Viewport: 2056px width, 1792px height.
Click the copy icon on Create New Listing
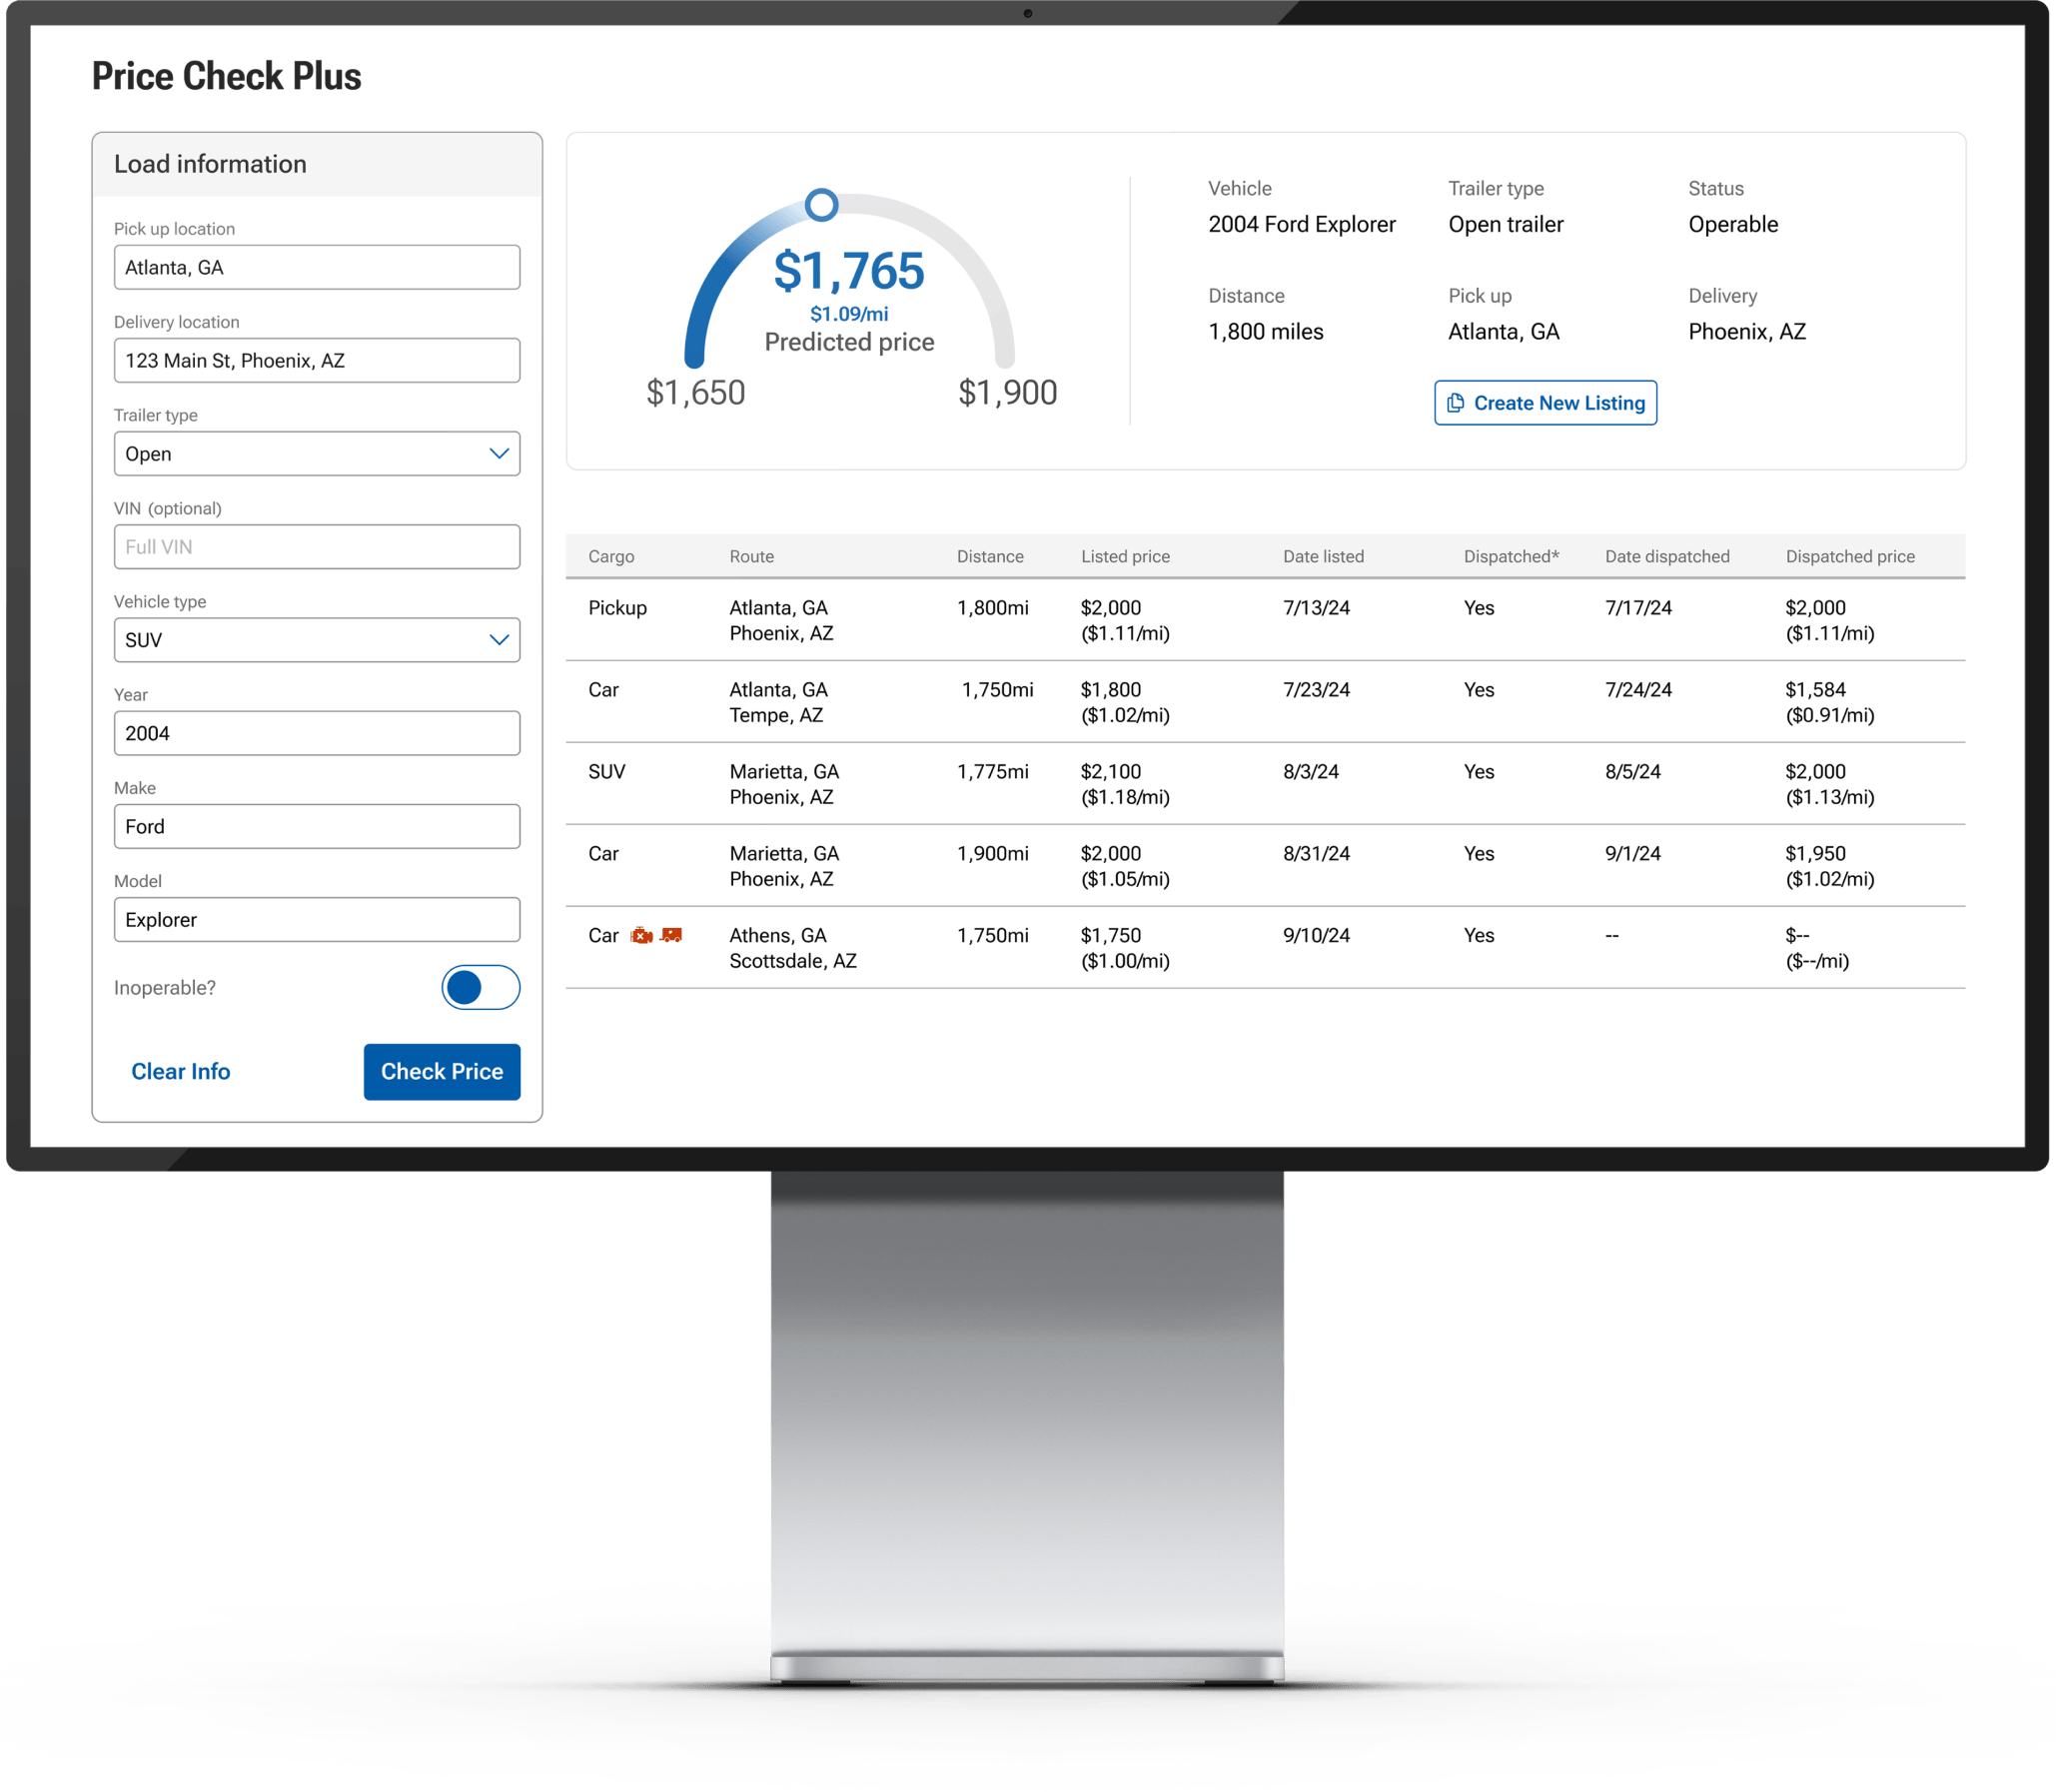tap(1455, 403)
